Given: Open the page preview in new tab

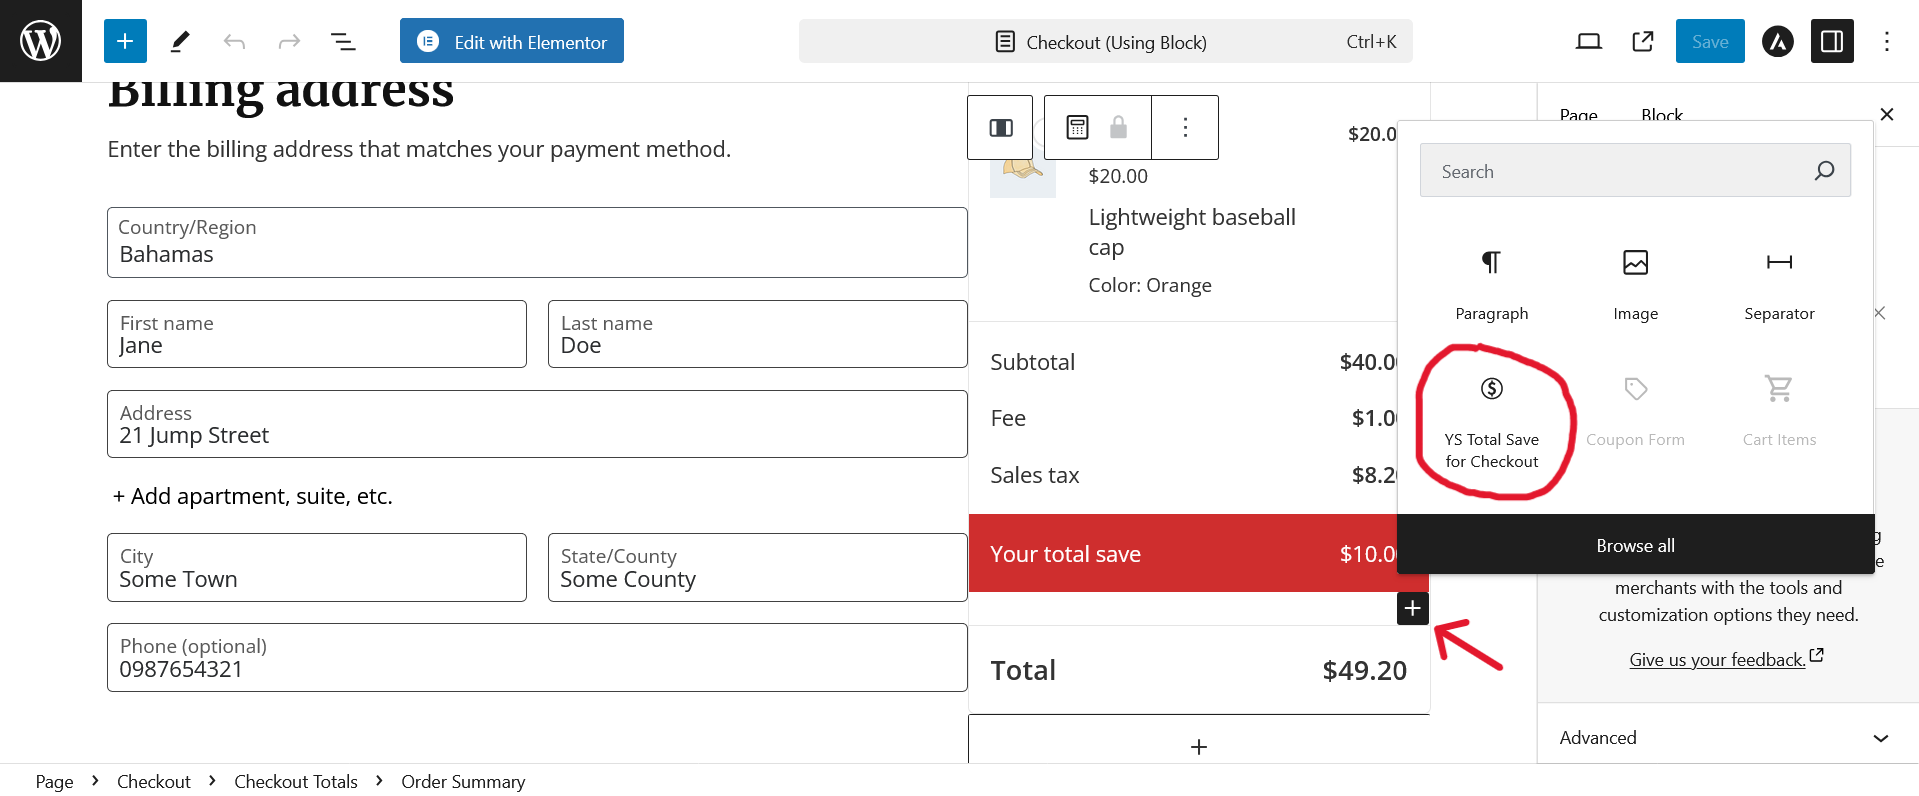Looking at the screenshot, I should tap(1642, 41).
